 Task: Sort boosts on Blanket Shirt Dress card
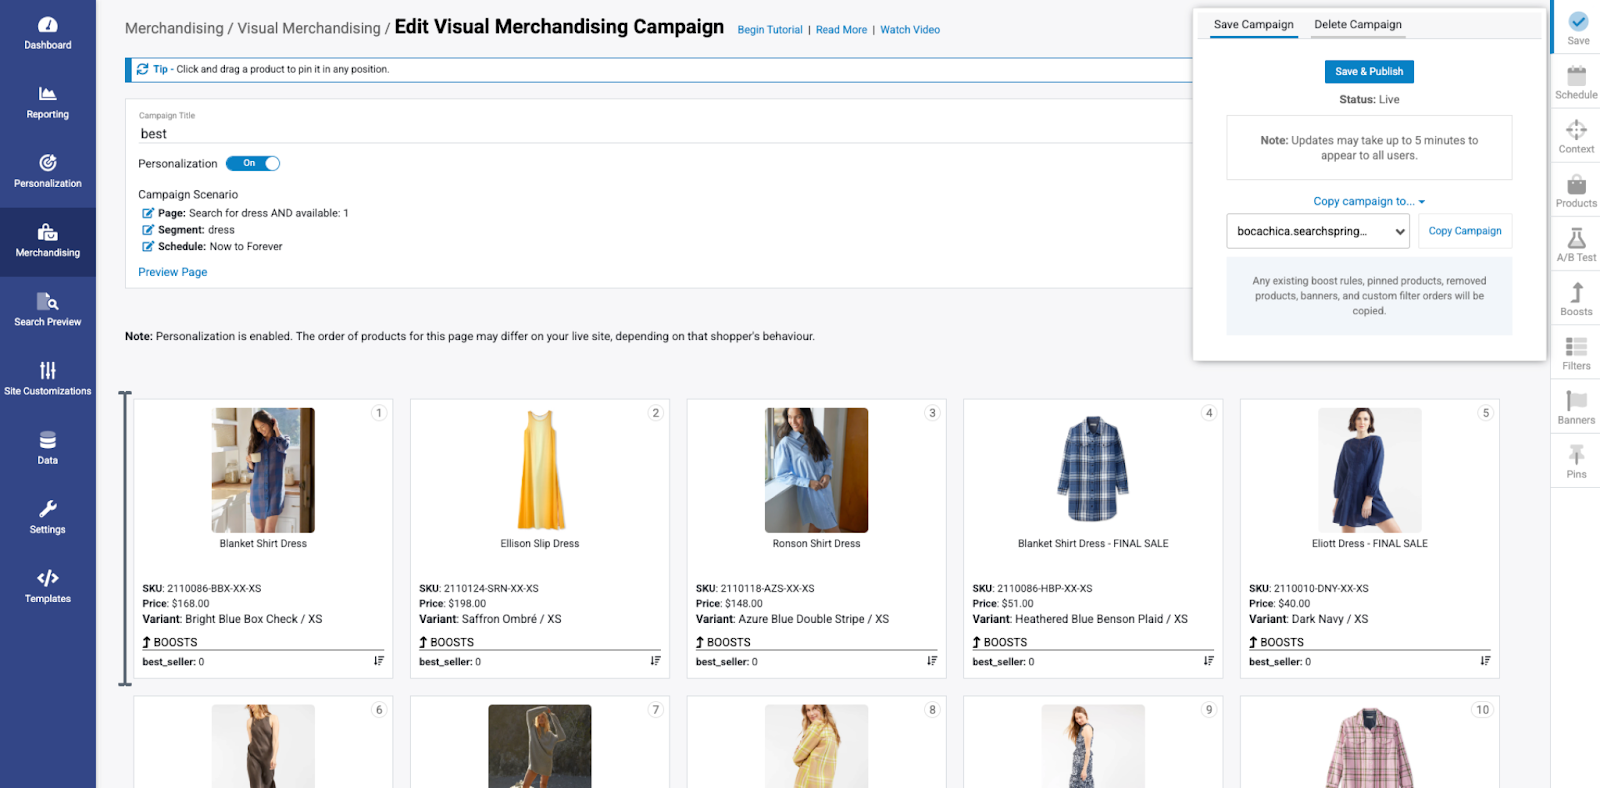(x=378, y=661)
